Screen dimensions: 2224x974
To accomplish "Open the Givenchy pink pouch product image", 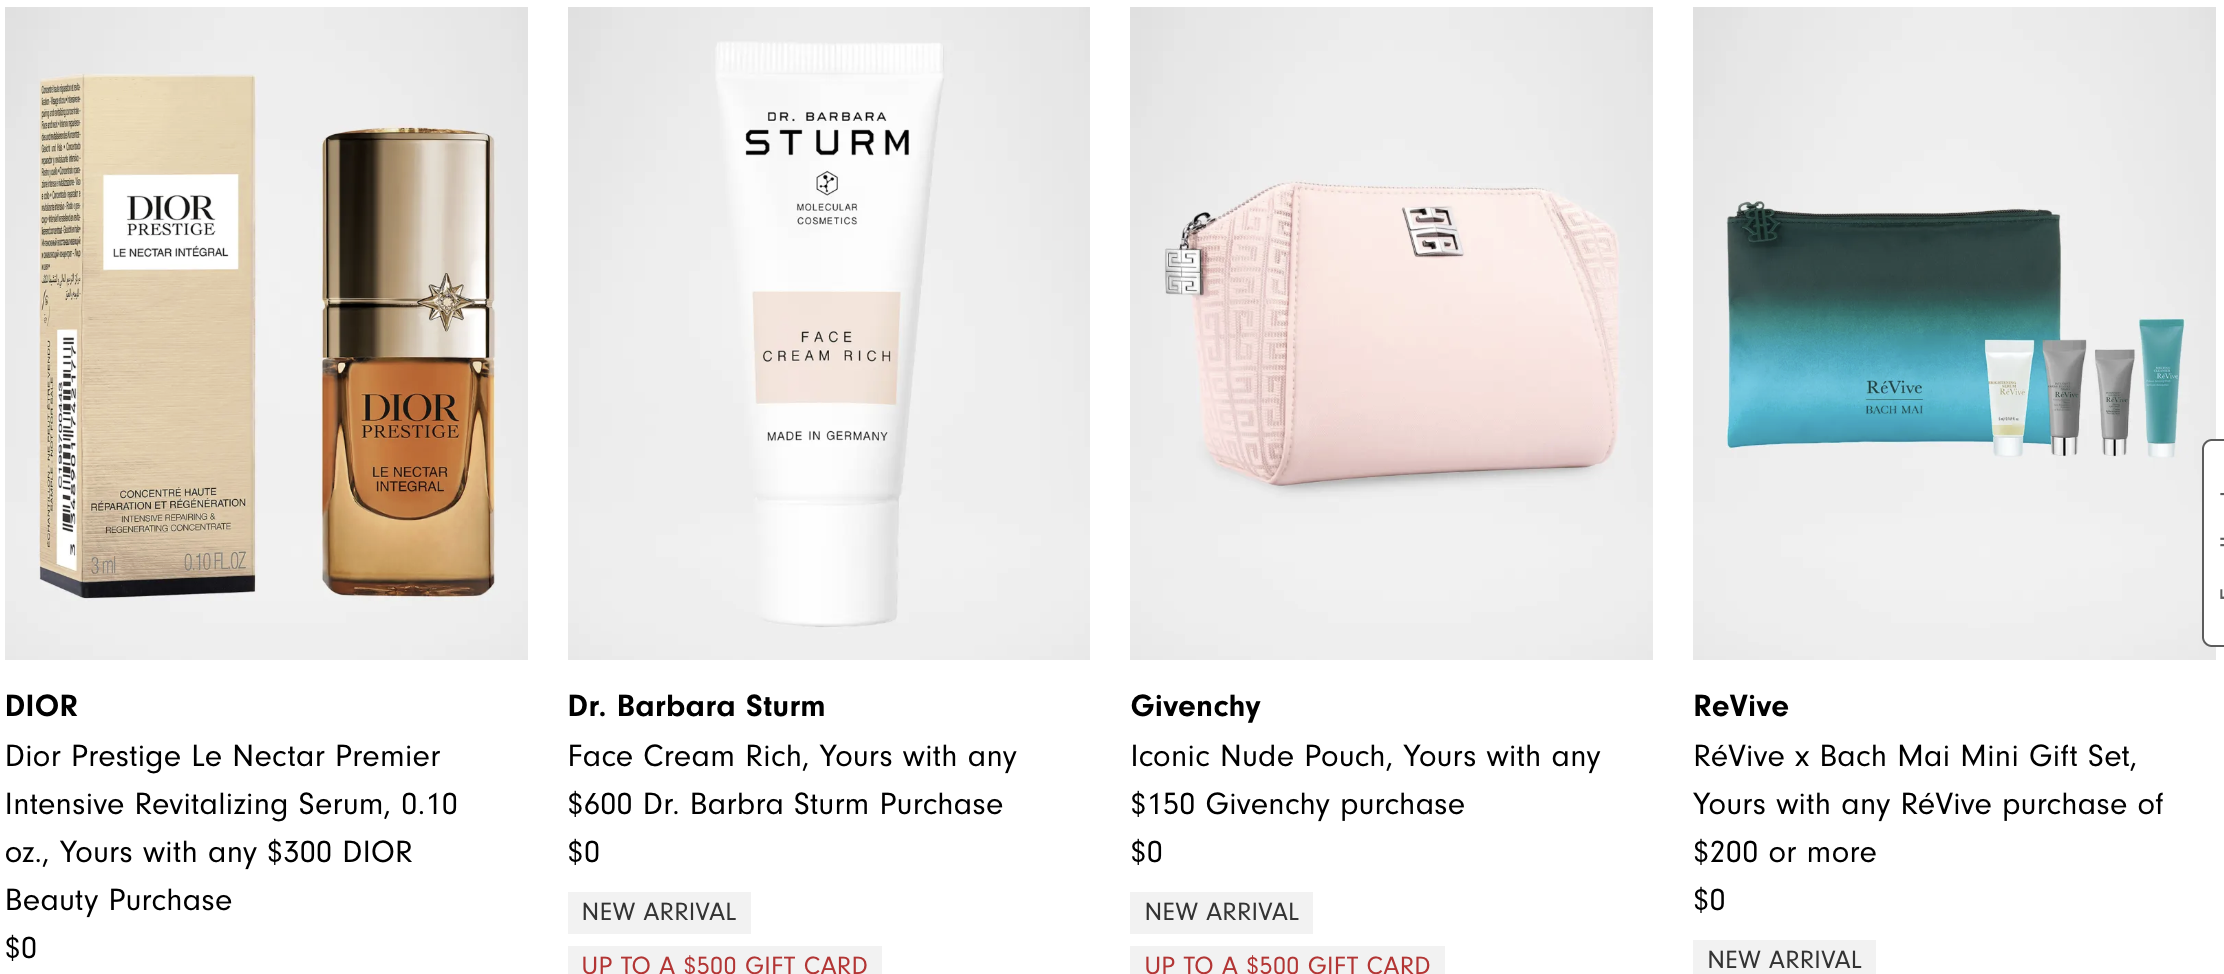I will point(1391,333).
